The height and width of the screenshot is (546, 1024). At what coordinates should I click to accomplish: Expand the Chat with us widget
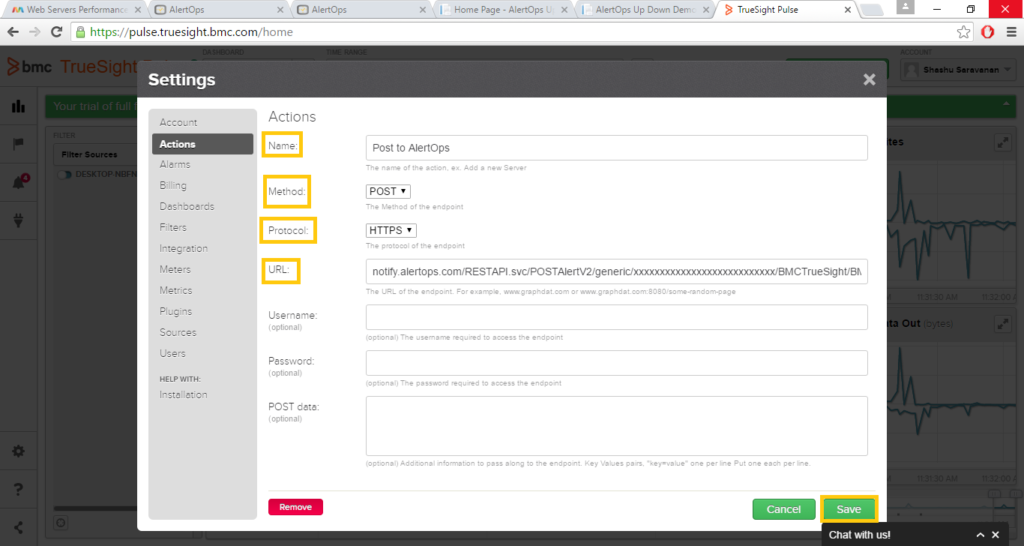pyautogui.click(x=980, y=535)
